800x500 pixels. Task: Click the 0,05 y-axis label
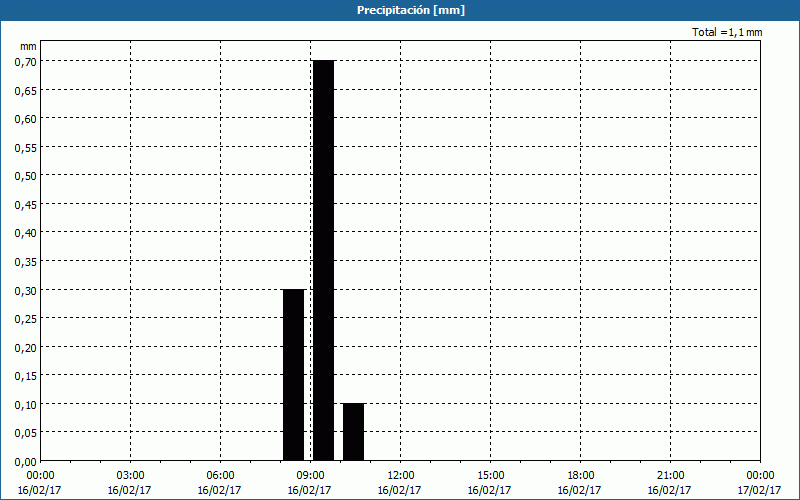(26, 433)
